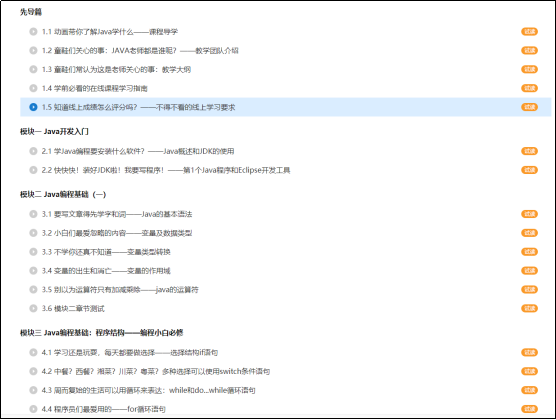
Task: Select the 模块三 section heading
Action: (101, 332)
